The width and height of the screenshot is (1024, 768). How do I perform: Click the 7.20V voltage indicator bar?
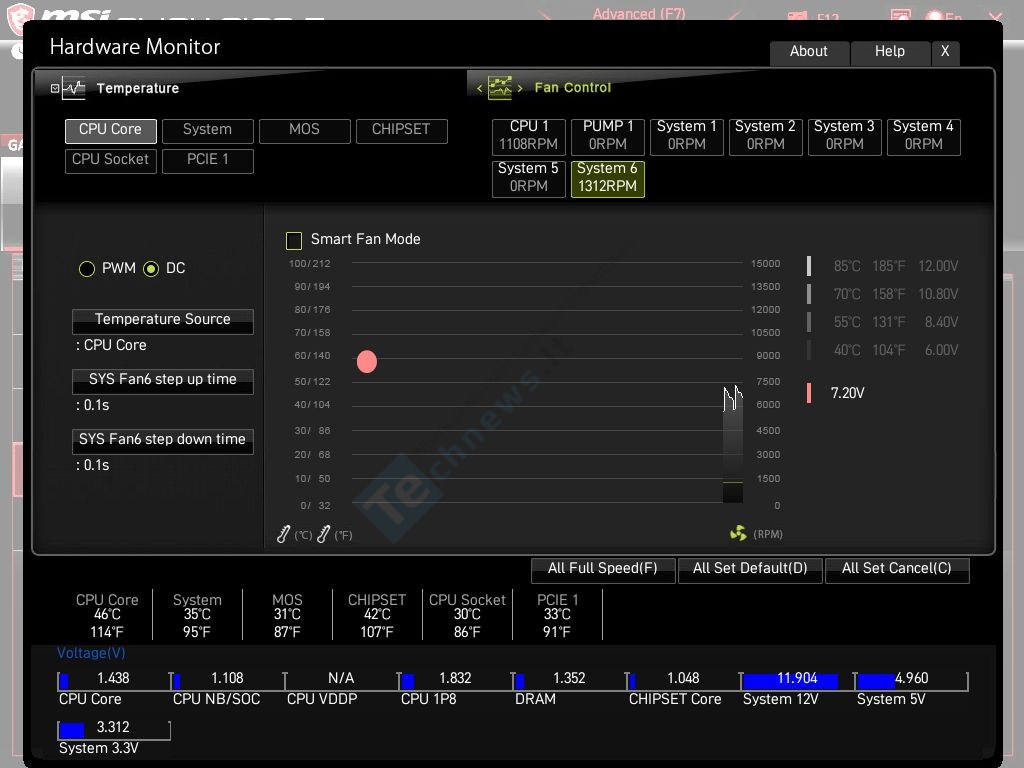click(809, 392)
